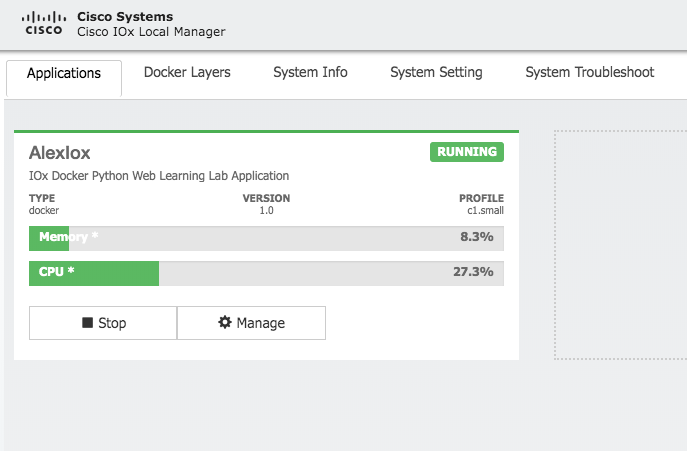Stop the AlexIox application
687x451 pixels.
[103, 323]
